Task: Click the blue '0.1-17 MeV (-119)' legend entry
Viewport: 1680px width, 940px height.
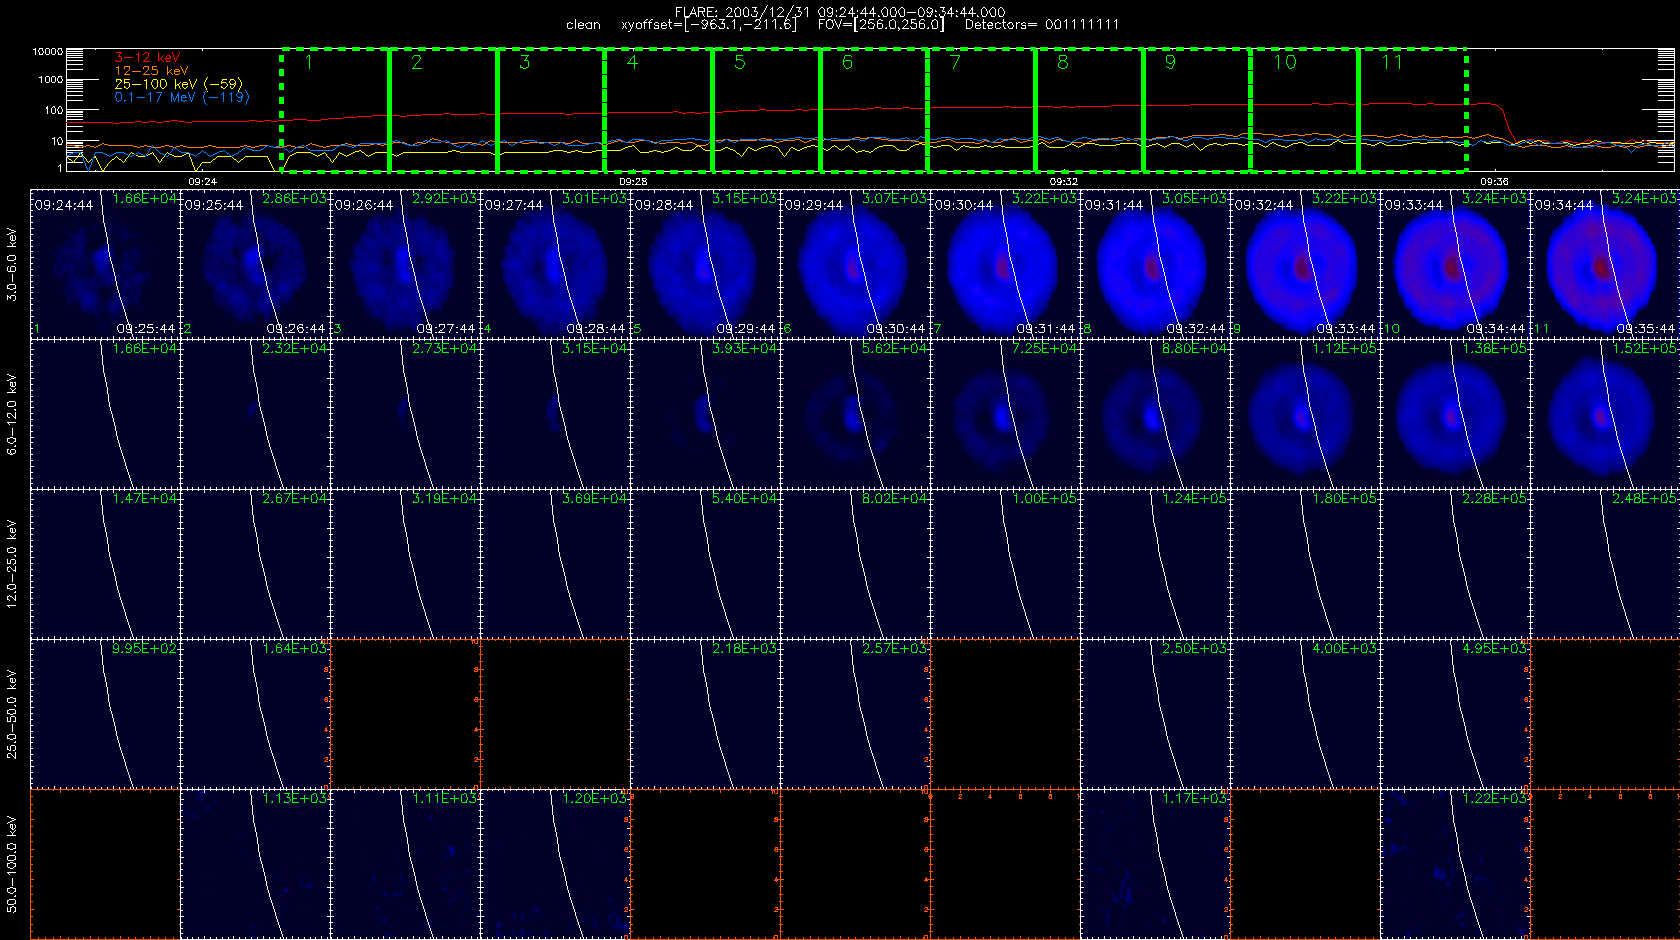Action: click(x=182, y=97)
